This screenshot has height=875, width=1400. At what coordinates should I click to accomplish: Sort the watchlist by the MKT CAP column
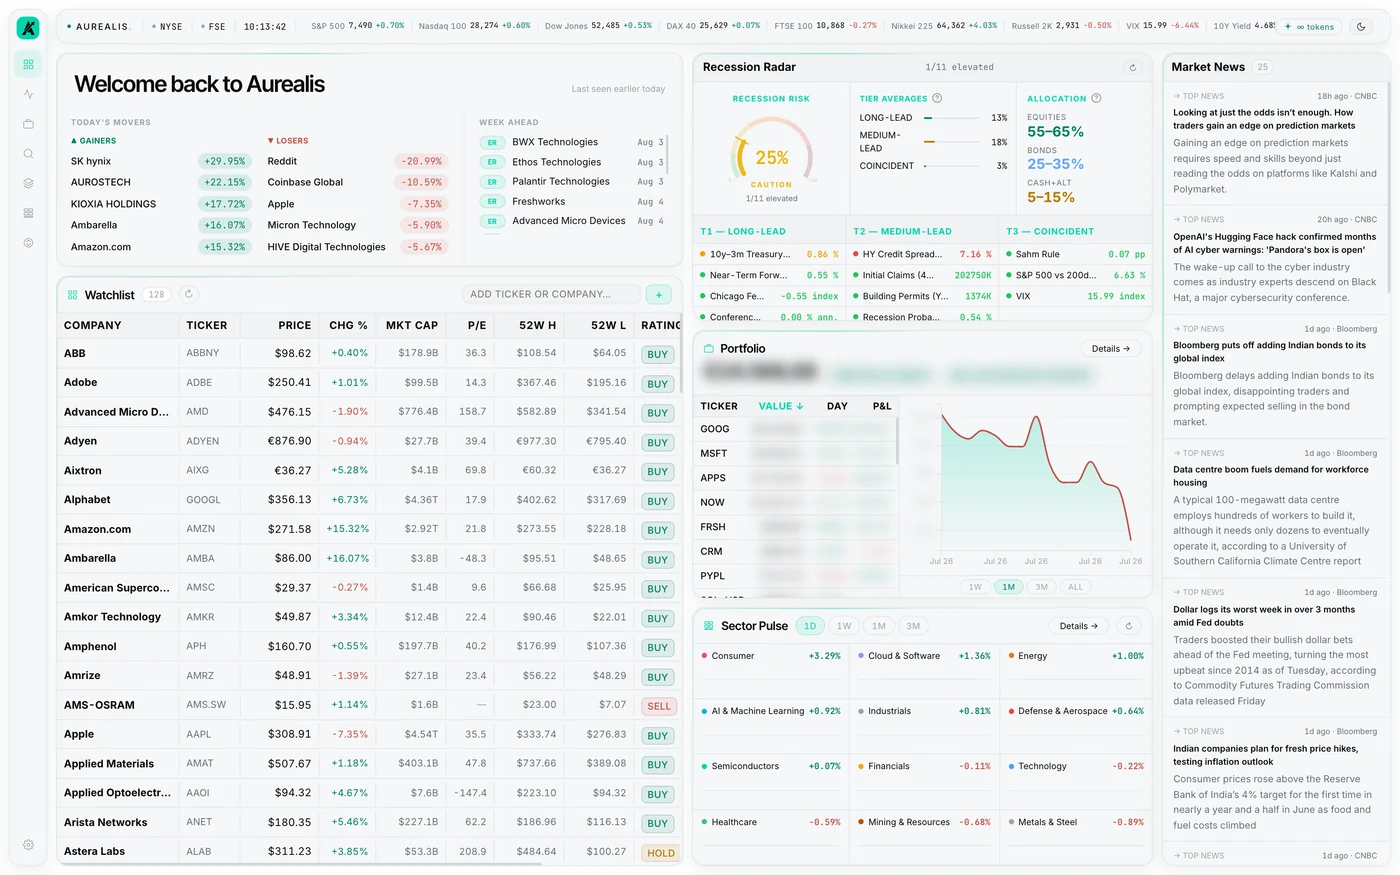pyautogui.click(x=412, y=325)
